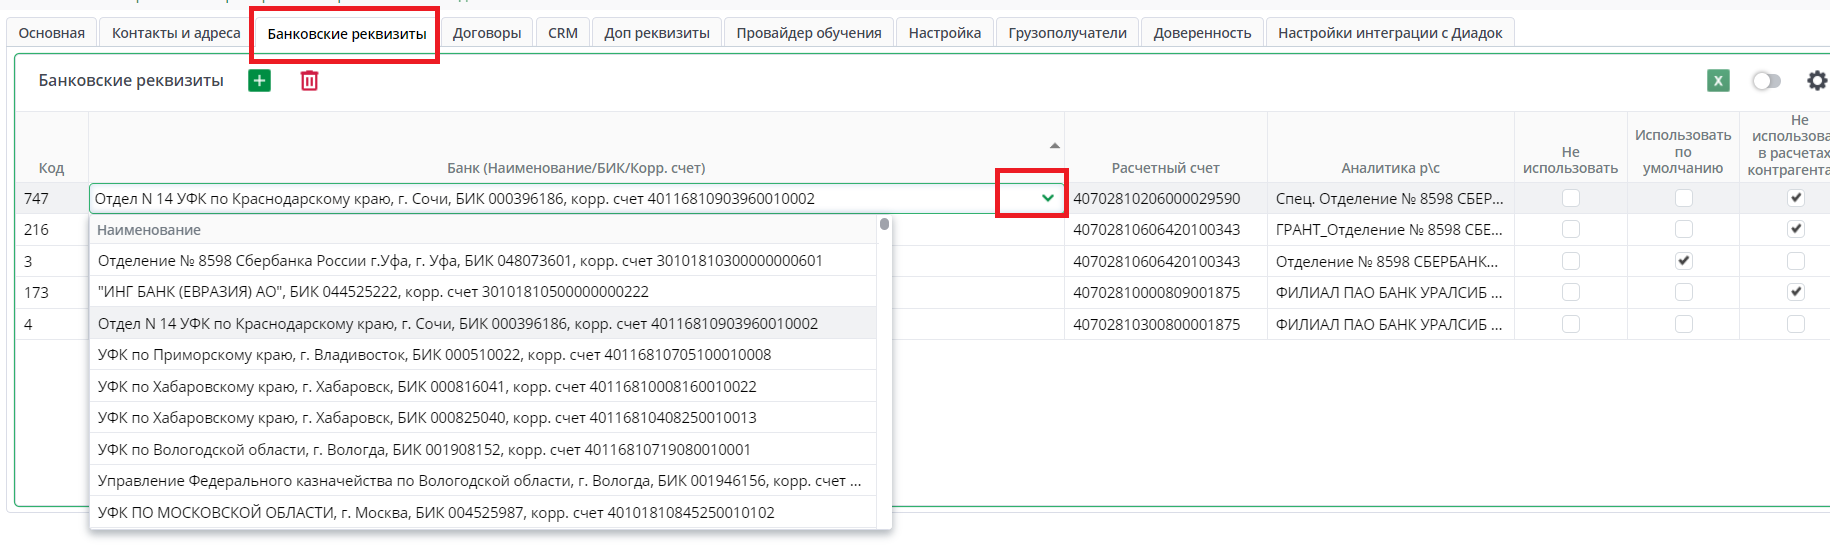Image resolution: width=1830 pixels, height=550 pixels.
Task: Select 'ИНГ БАНК (ЕВРАЗИЯ) АО' from the list
Action: [373, 292]
